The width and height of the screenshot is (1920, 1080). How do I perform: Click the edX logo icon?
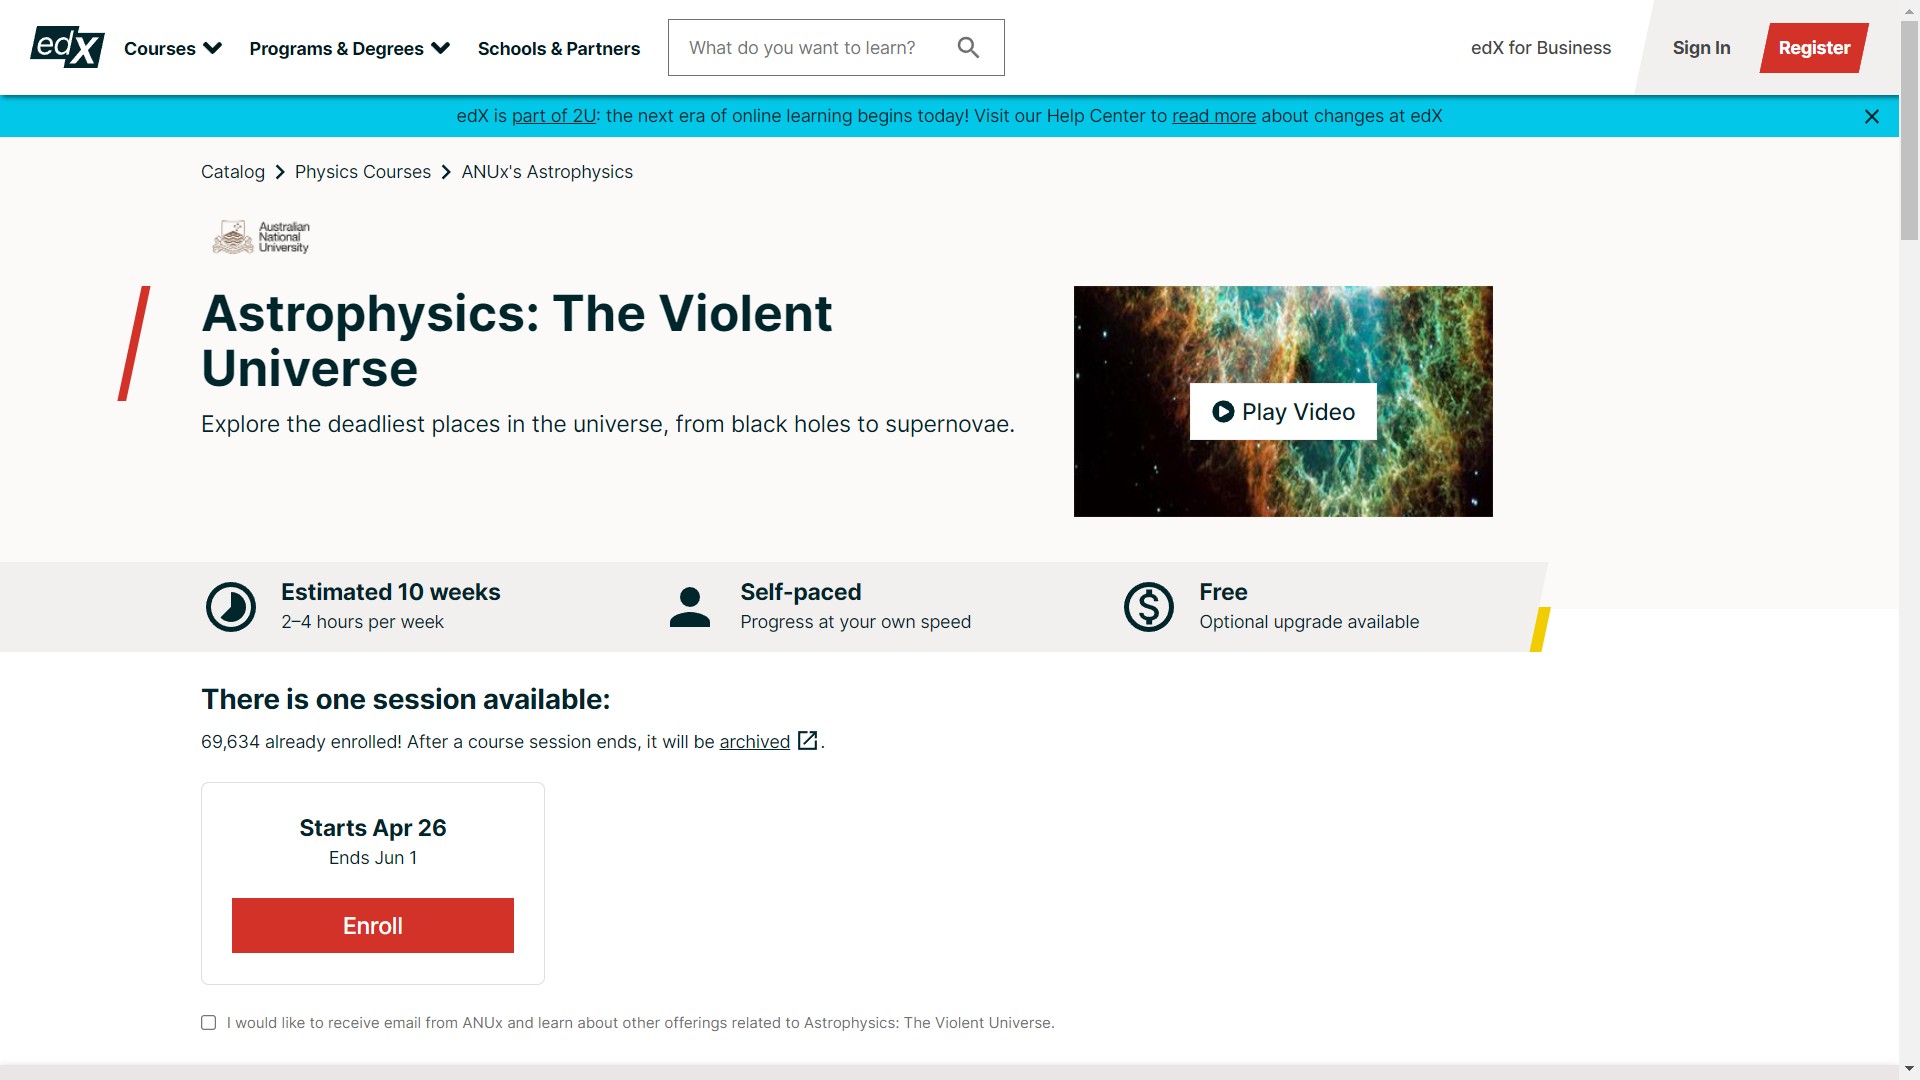(x=67, y=47)
